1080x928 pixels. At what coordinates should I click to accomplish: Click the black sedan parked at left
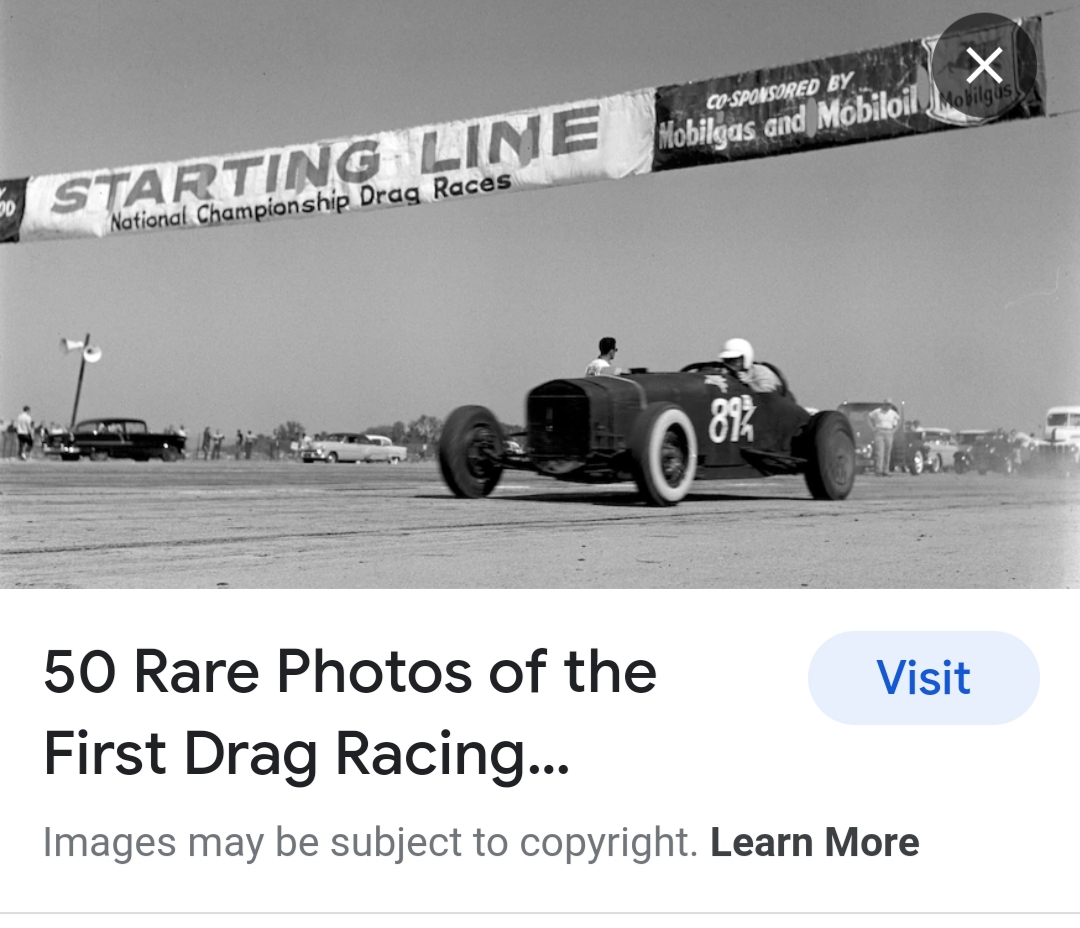114,439
